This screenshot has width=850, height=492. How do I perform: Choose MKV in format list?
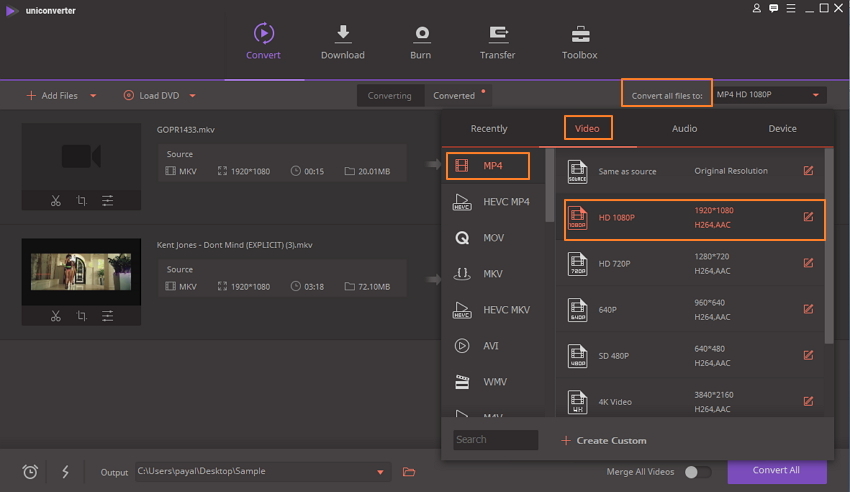pyautogui.click(x=491, y=274)
